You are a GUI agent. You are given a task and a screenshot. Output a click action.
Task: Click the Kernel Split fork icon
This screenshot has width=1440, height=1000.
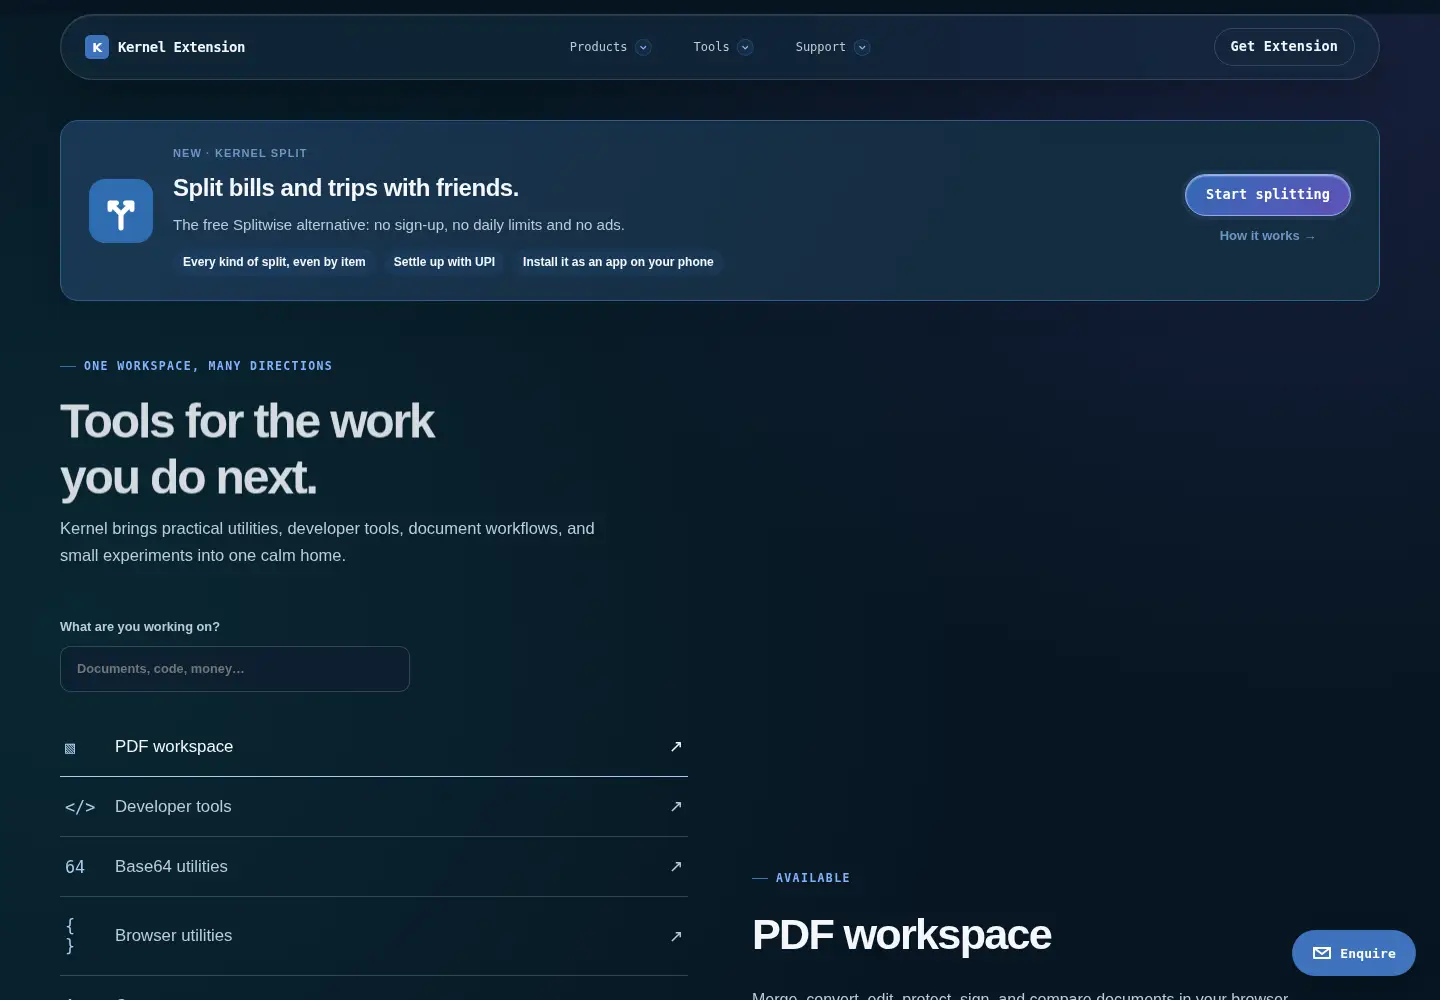tap(121, 211)
